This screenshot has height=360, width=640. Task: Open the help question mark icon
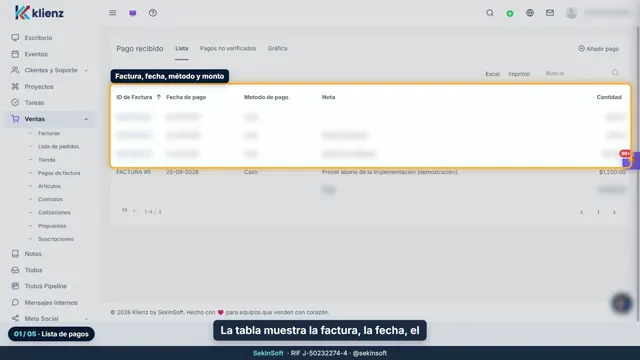pos(153,13)
